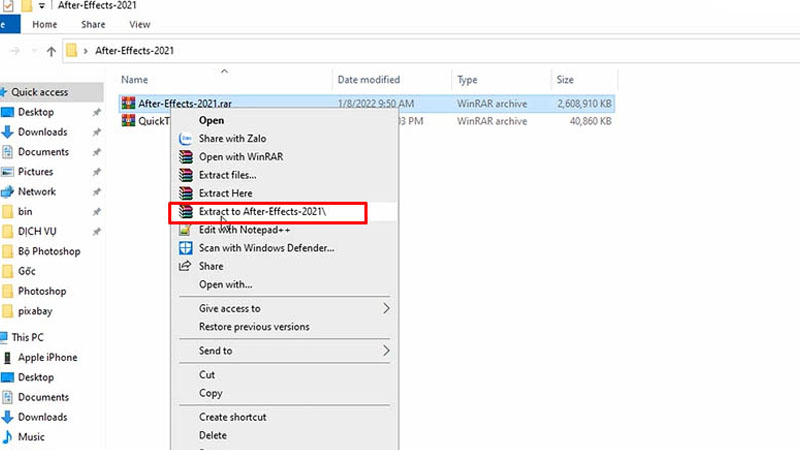Click the Network icon in sidebar

(x=7, y=192)
